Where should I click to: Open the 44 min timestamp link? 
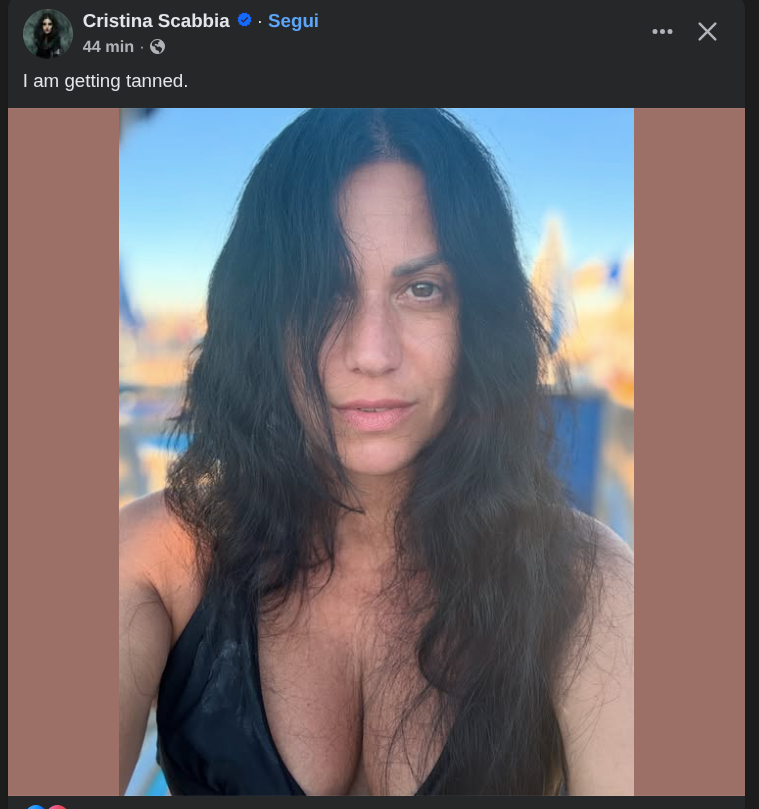(108, 47)
